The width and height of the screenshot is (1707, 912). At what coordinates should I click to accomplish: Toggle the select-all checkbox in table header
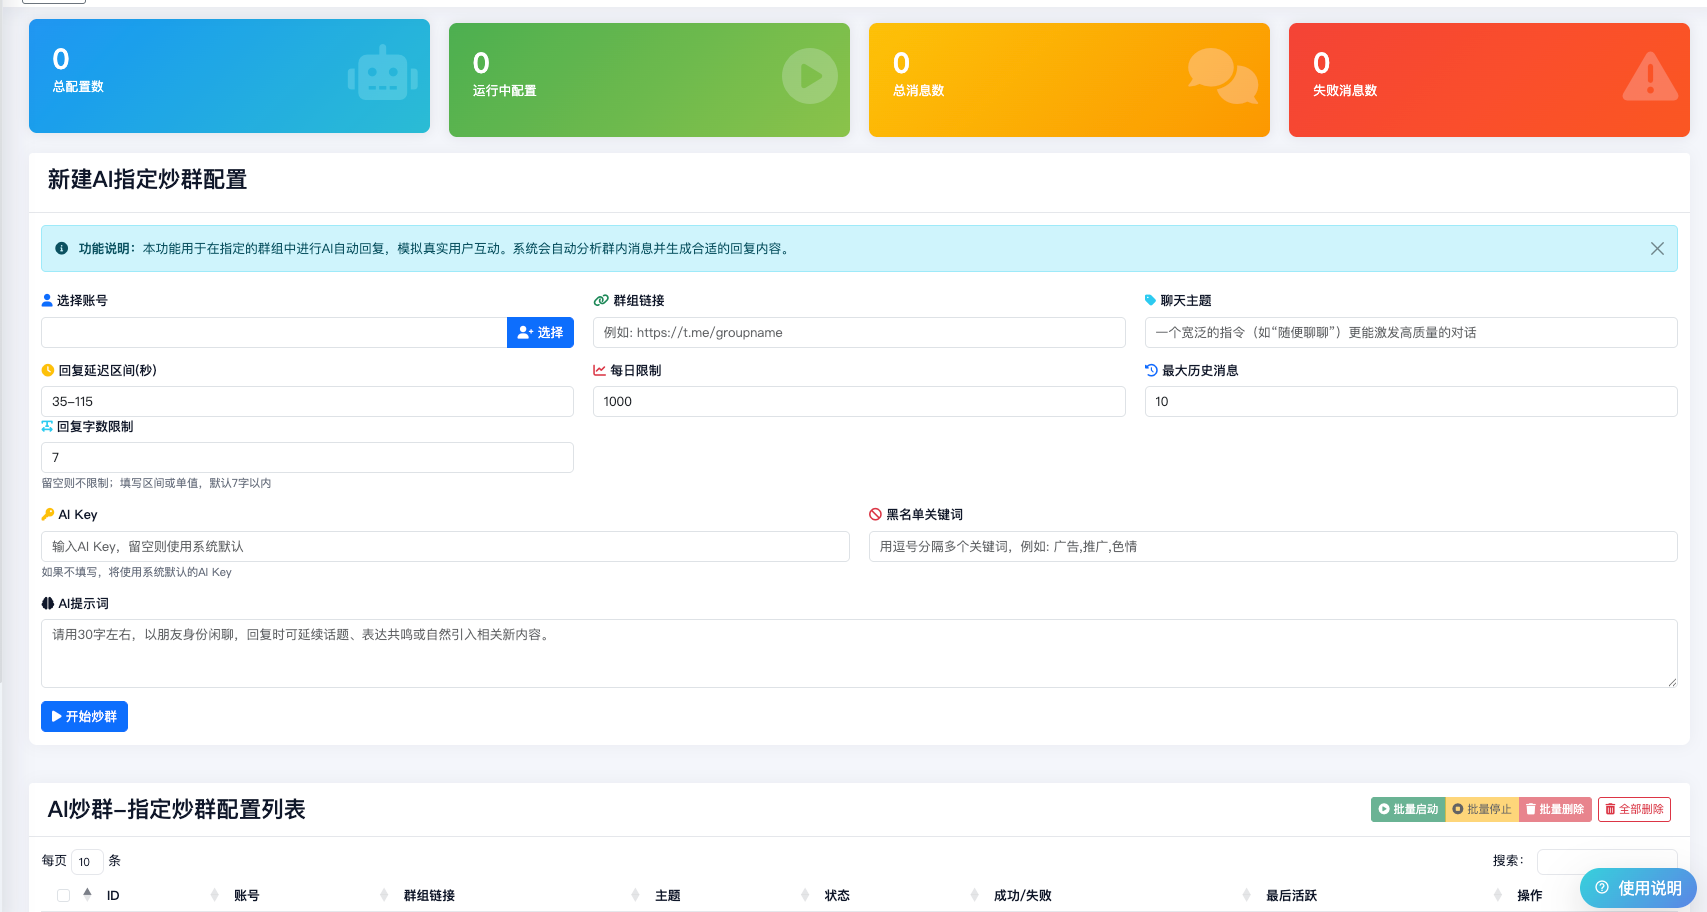63,896
